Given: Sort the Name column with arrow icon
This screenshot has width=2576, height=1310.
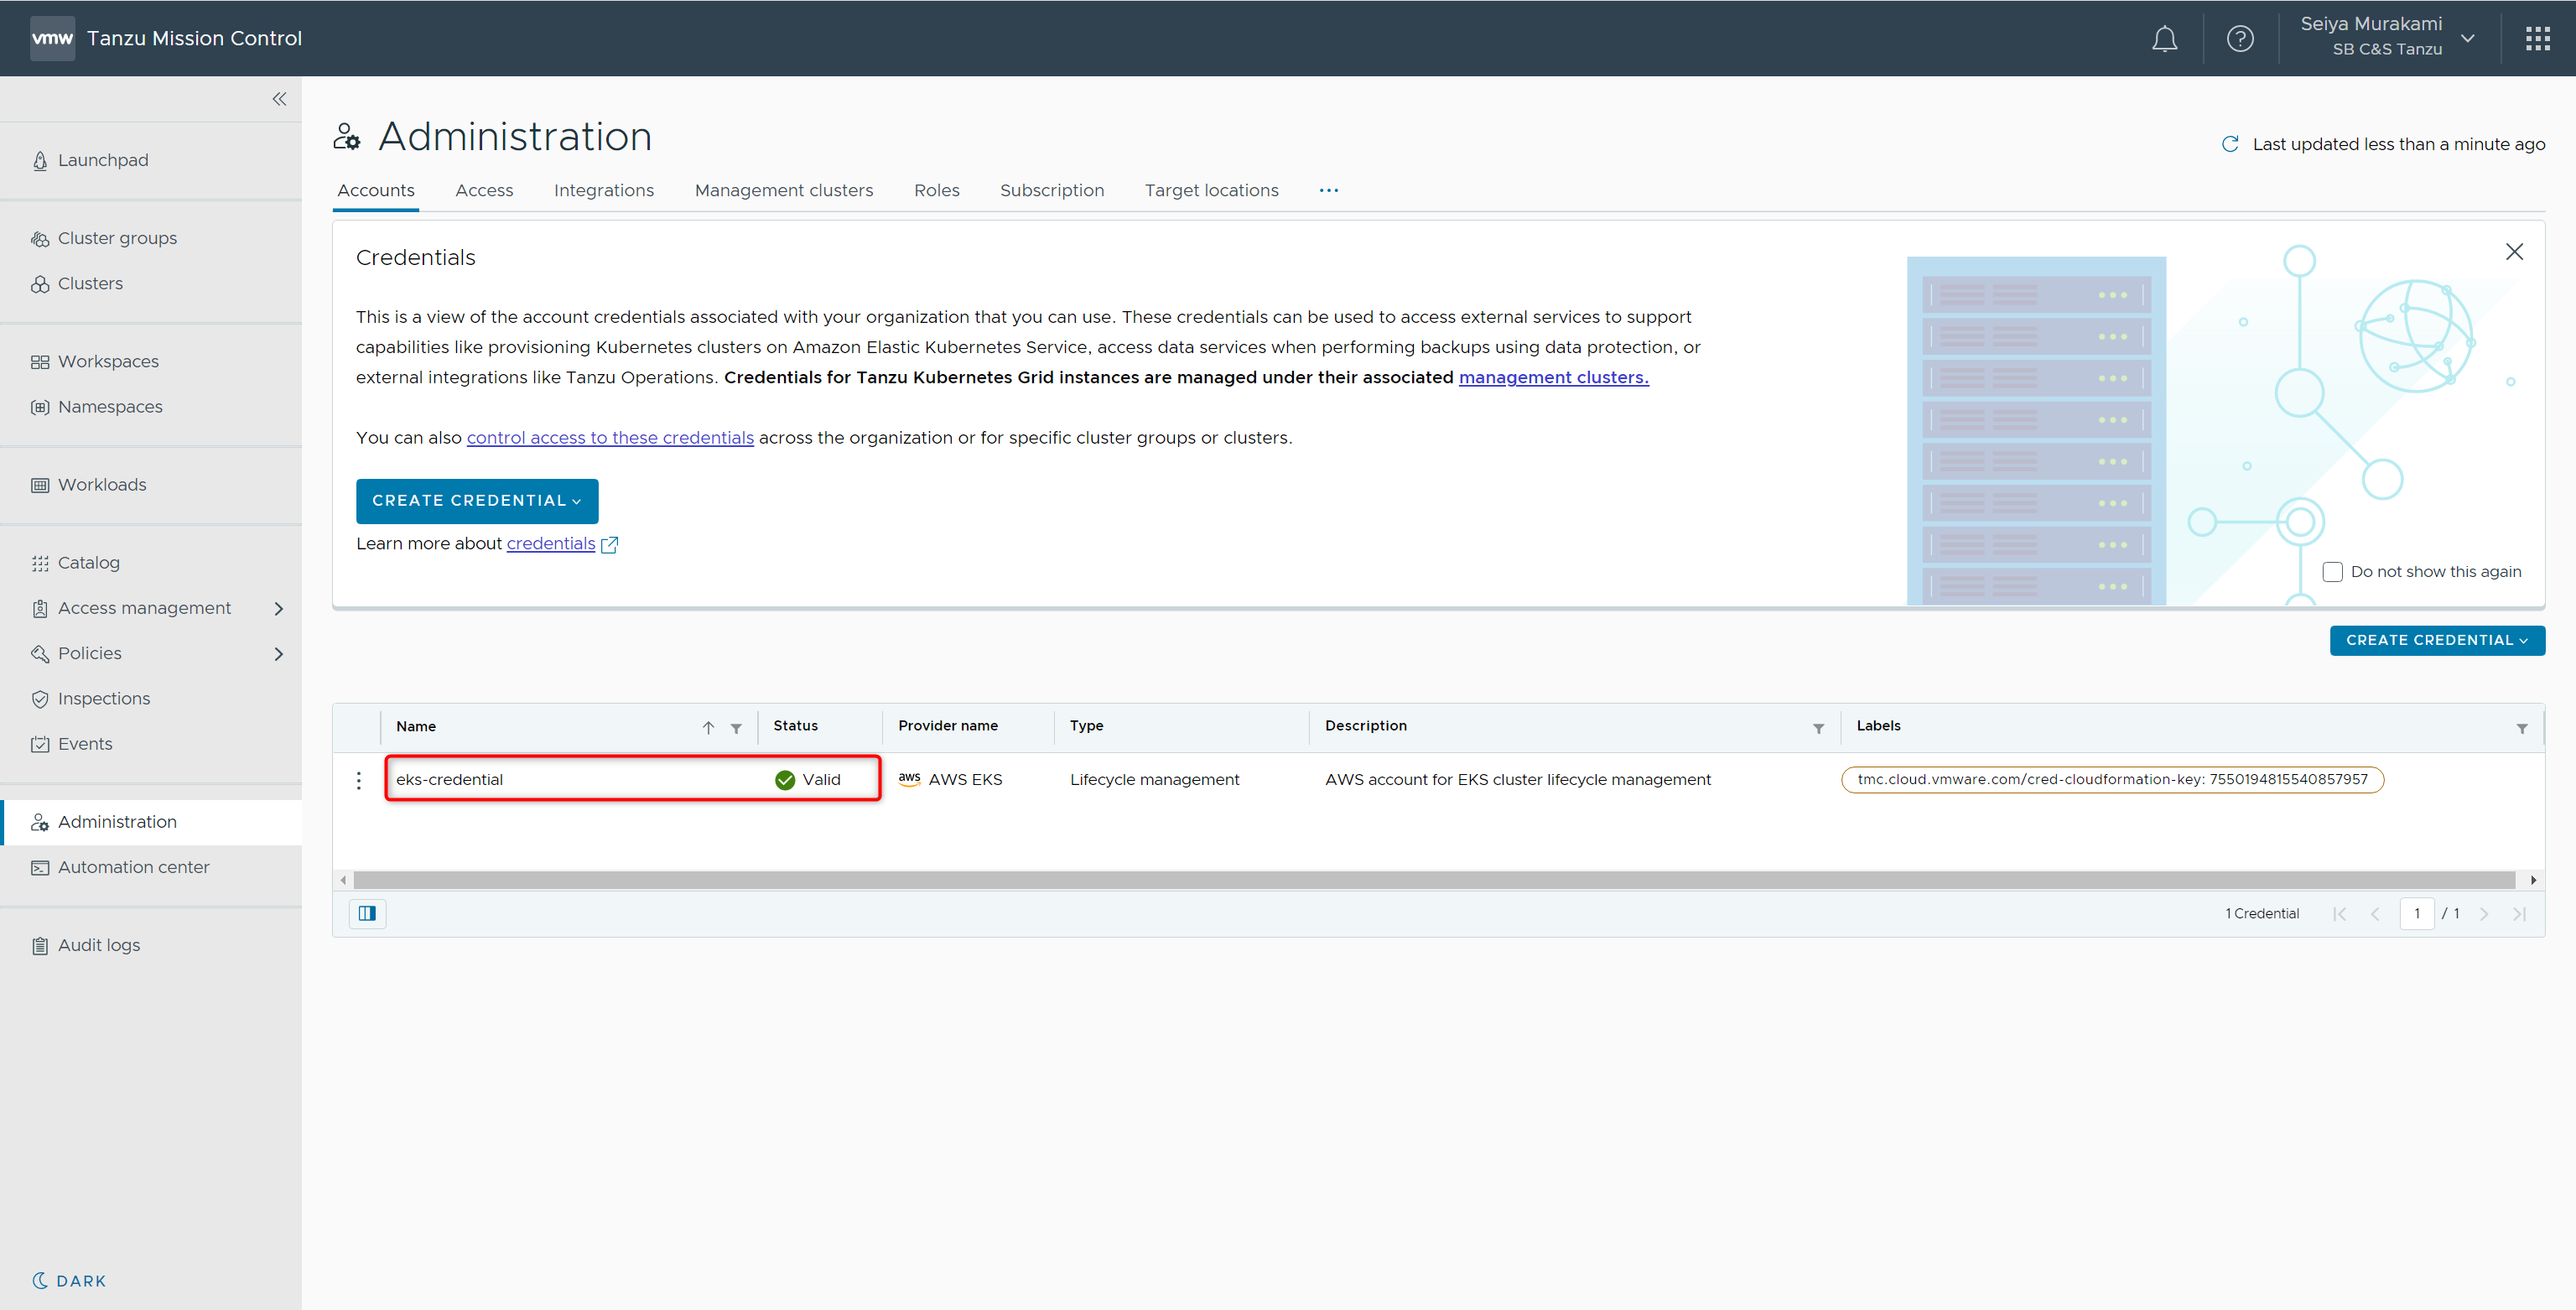Looking at the screenshot, I should [708, 728].
